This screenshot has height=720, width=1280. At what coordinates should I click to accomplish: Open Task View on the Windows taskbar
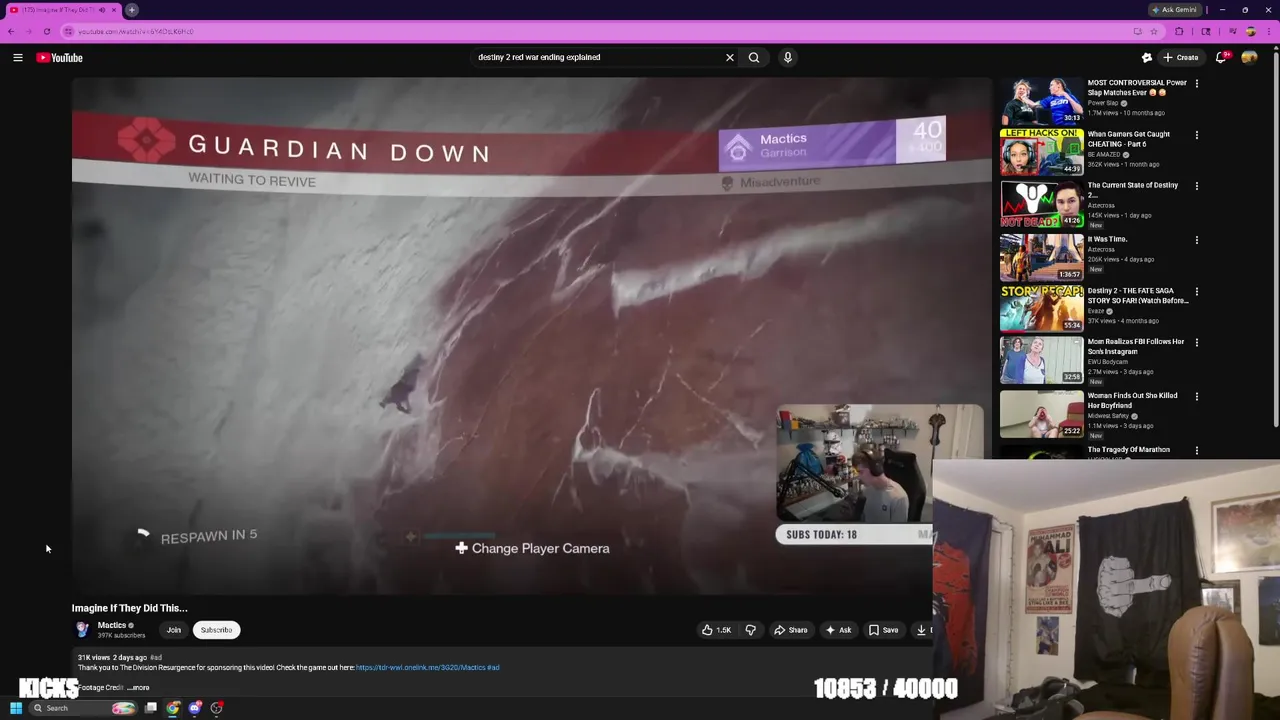coord(151,708)
